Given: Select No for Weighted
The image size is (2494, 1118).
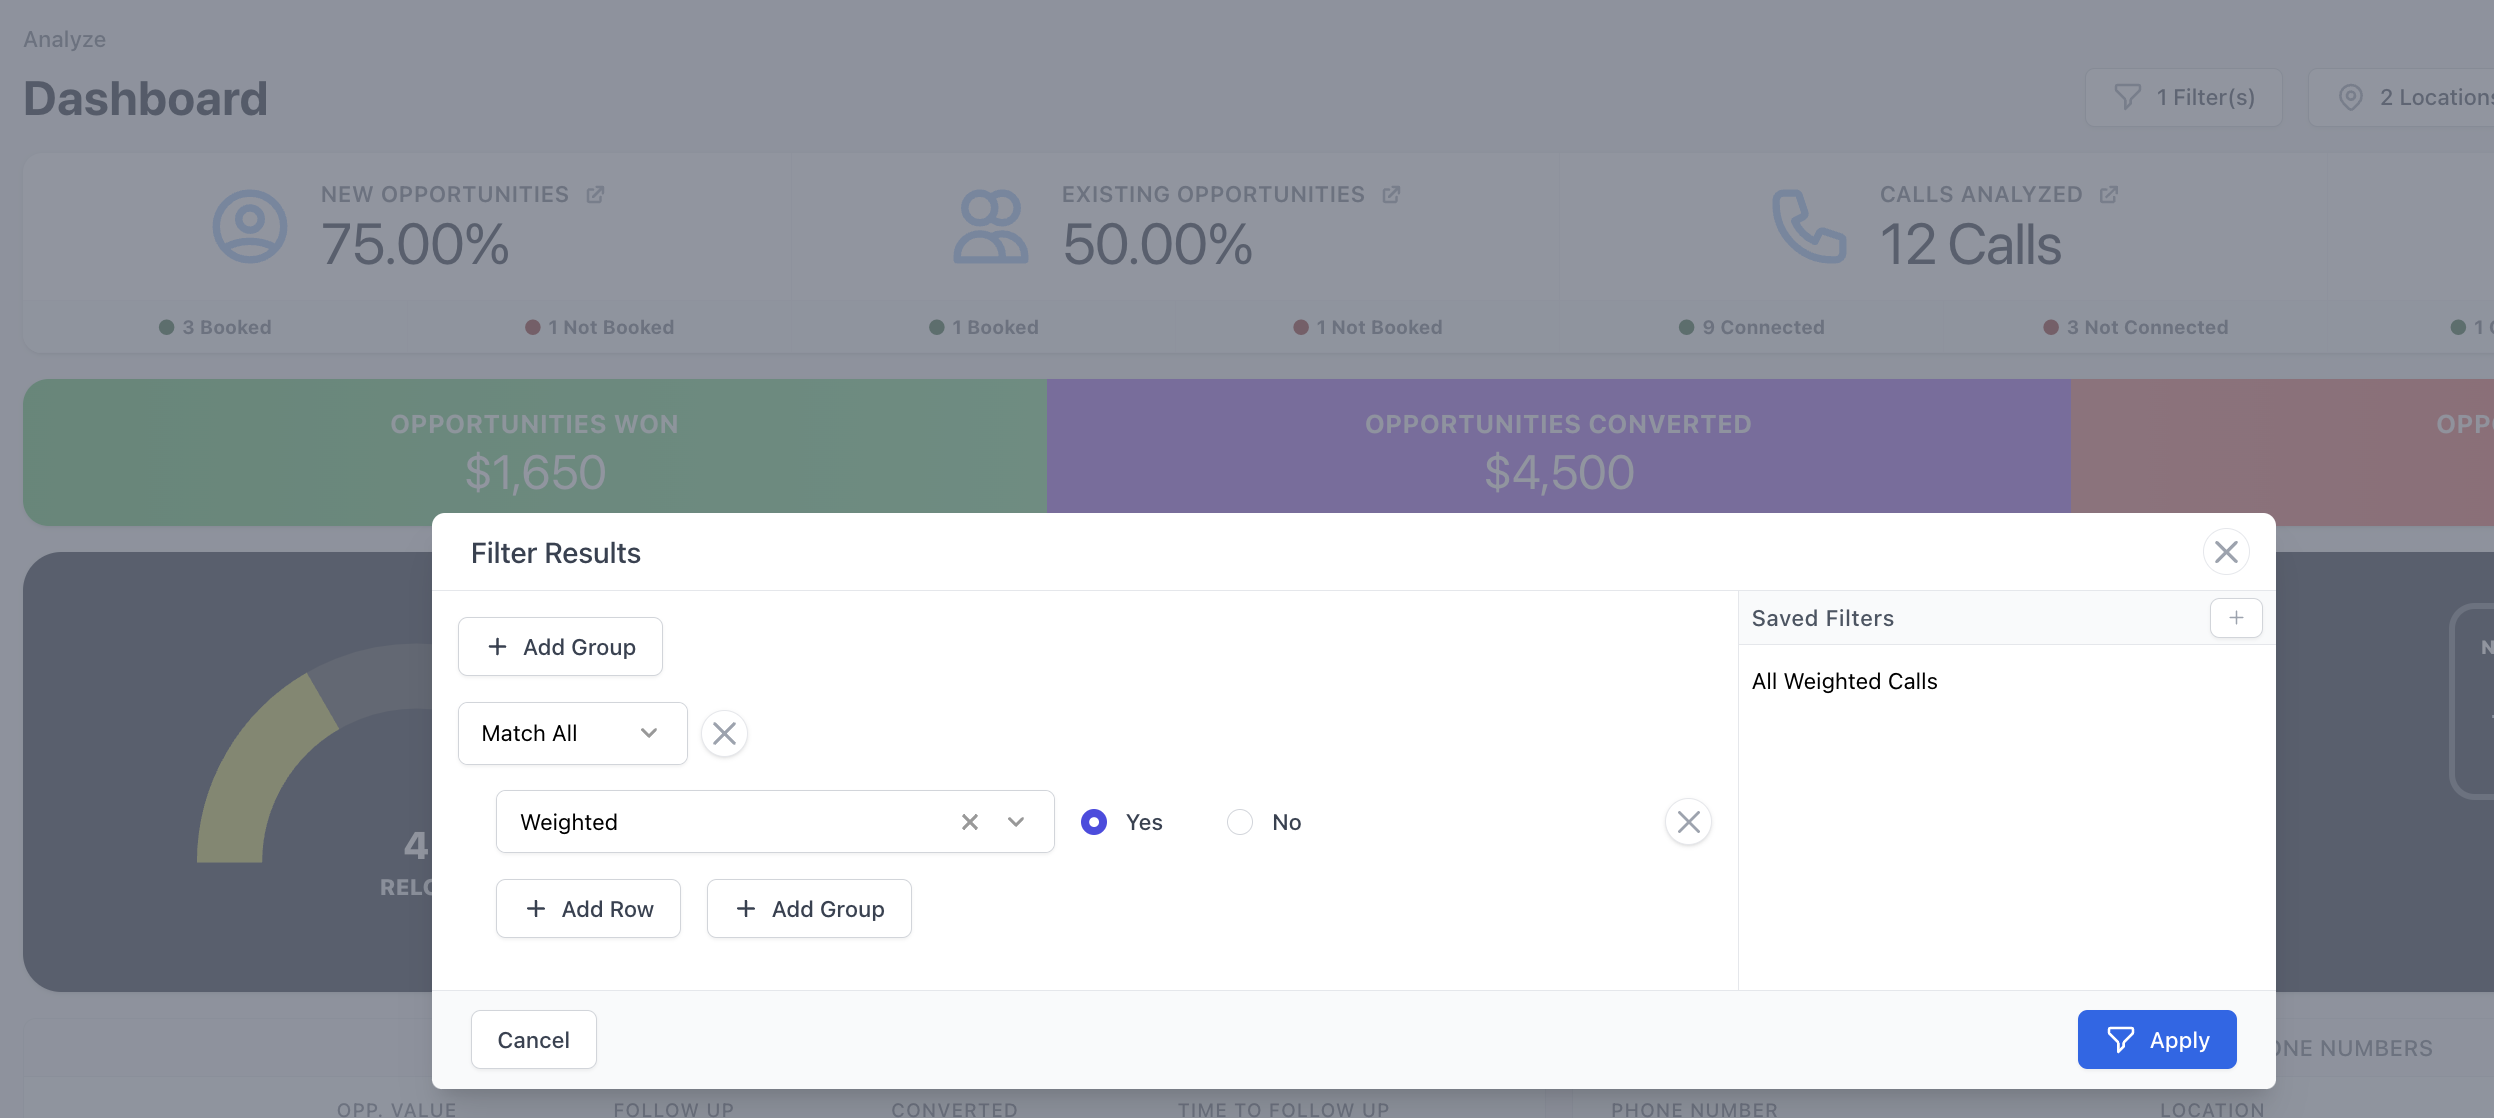Looking at the screenshot, I should coord(1240,822).
